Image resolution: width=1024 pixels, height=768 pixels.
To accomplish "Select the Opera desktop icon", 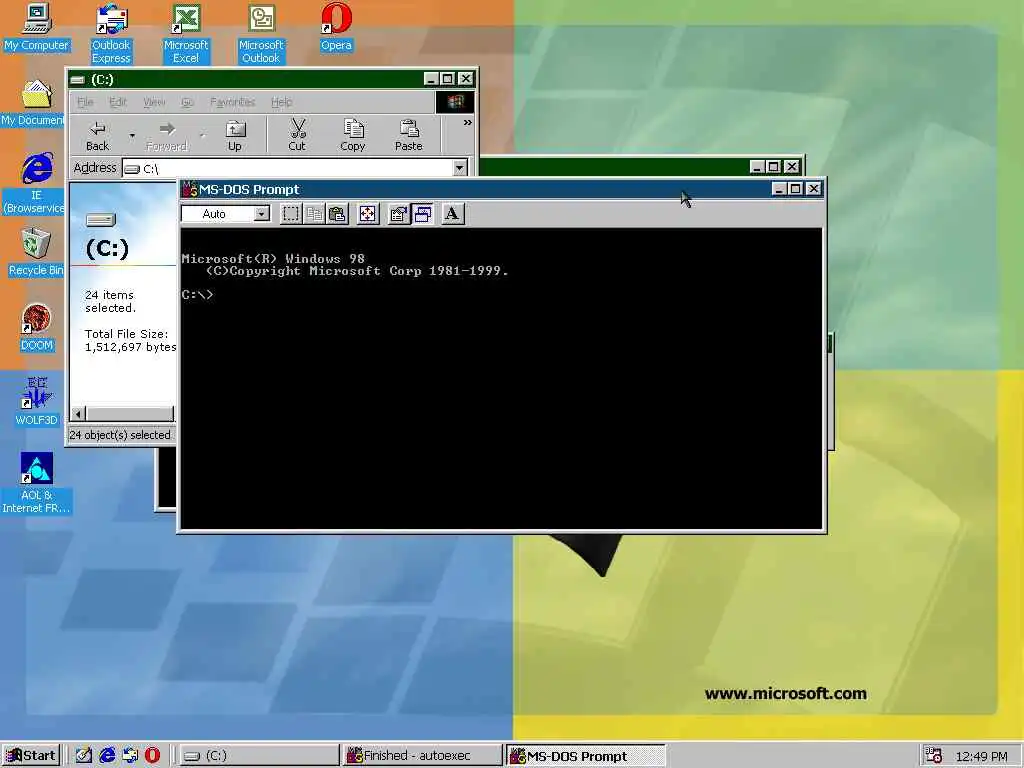I will (336, 27).
